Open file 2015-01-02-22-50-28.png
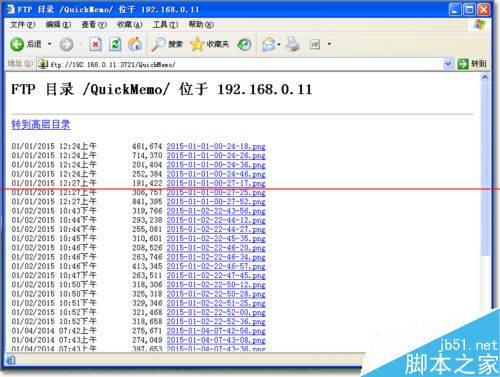The image size is (500, 377). point(216,294)
